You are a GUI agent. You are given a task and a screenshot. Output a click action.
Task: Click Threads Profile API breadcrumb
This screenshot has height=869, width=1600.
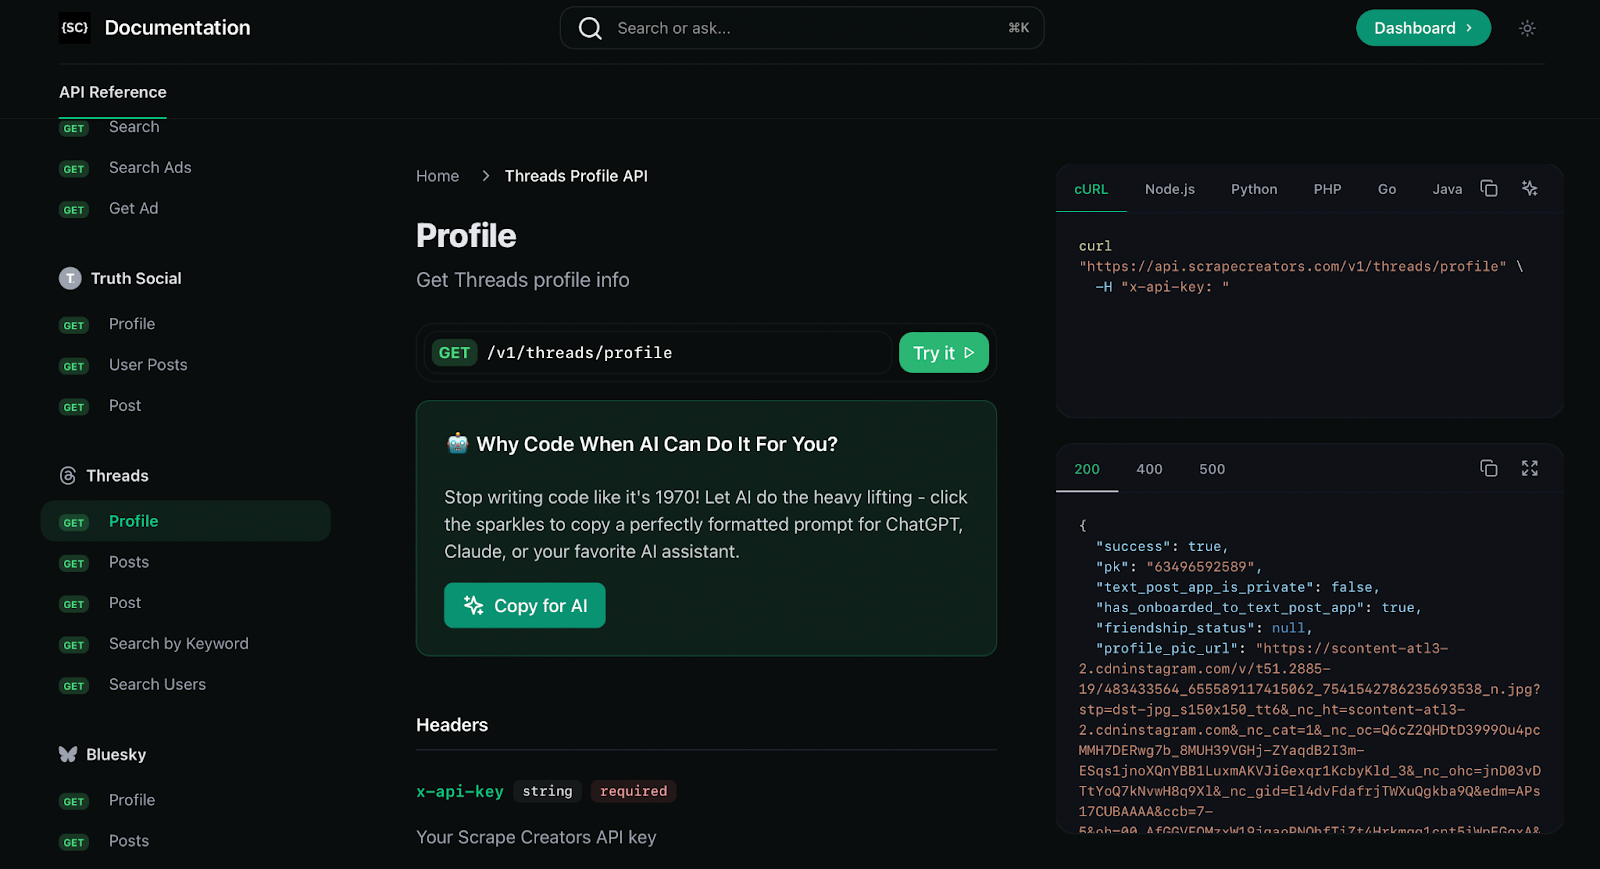click(x=576, y=176)
